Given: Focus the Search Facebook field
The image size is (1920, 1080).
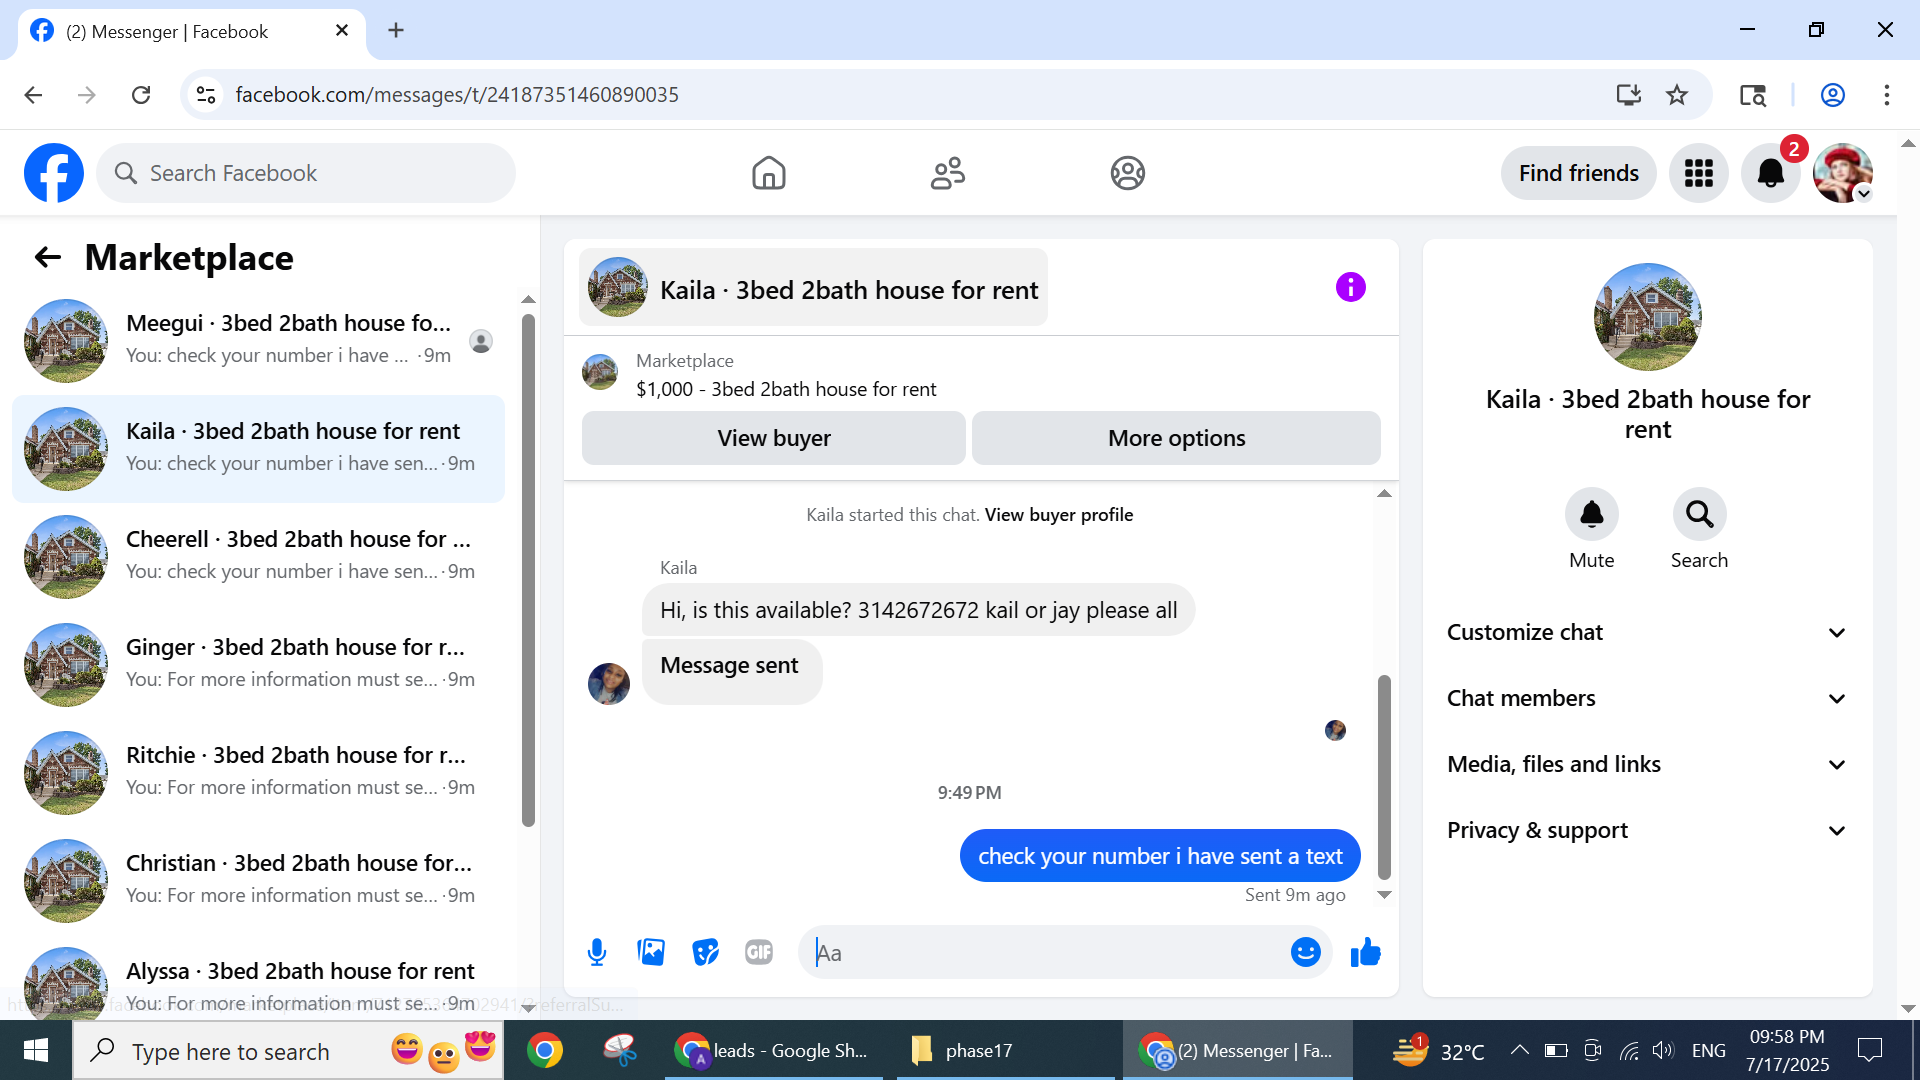Looking at the screenshot, I should point(306,173).
